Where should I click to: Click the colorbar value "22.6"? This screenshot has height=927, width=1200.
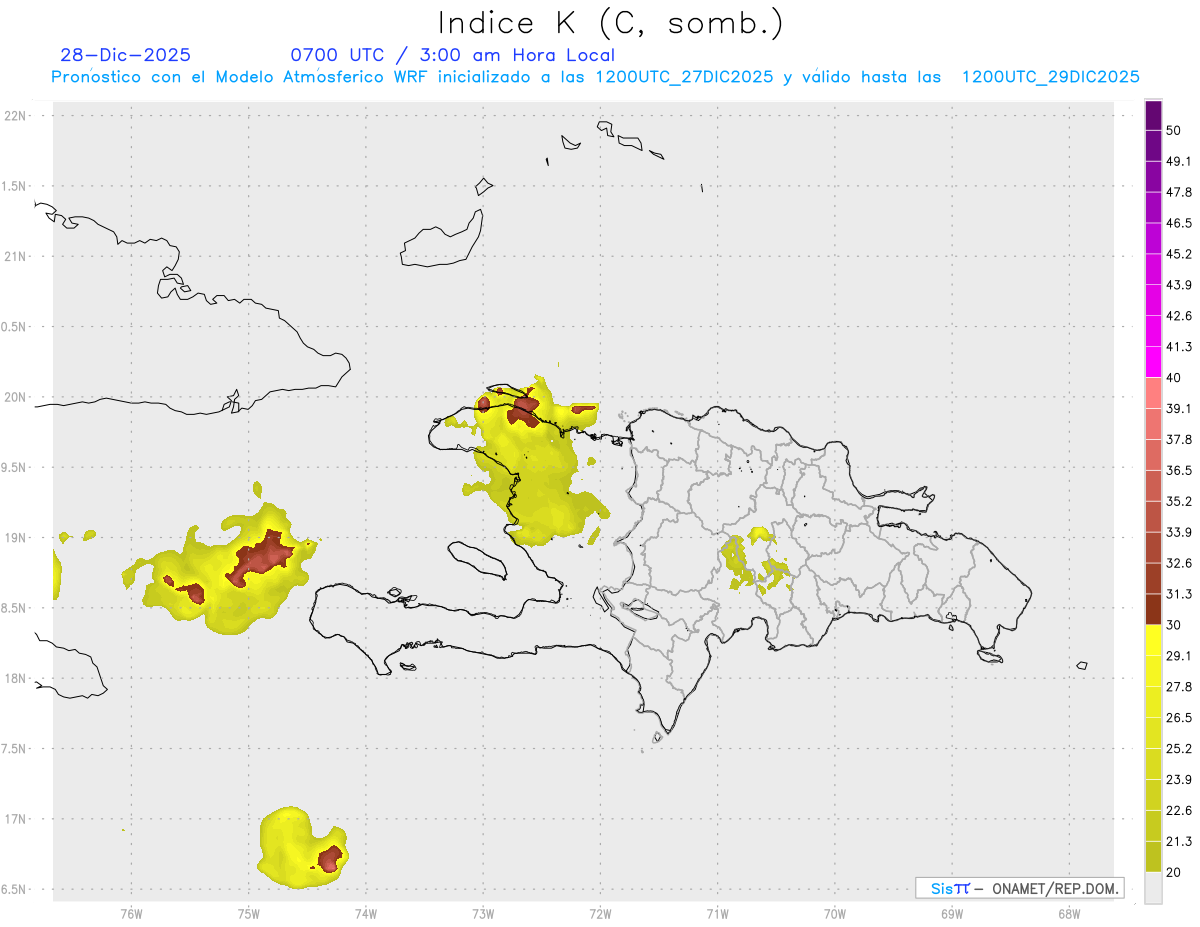[x=1179, y=810]
